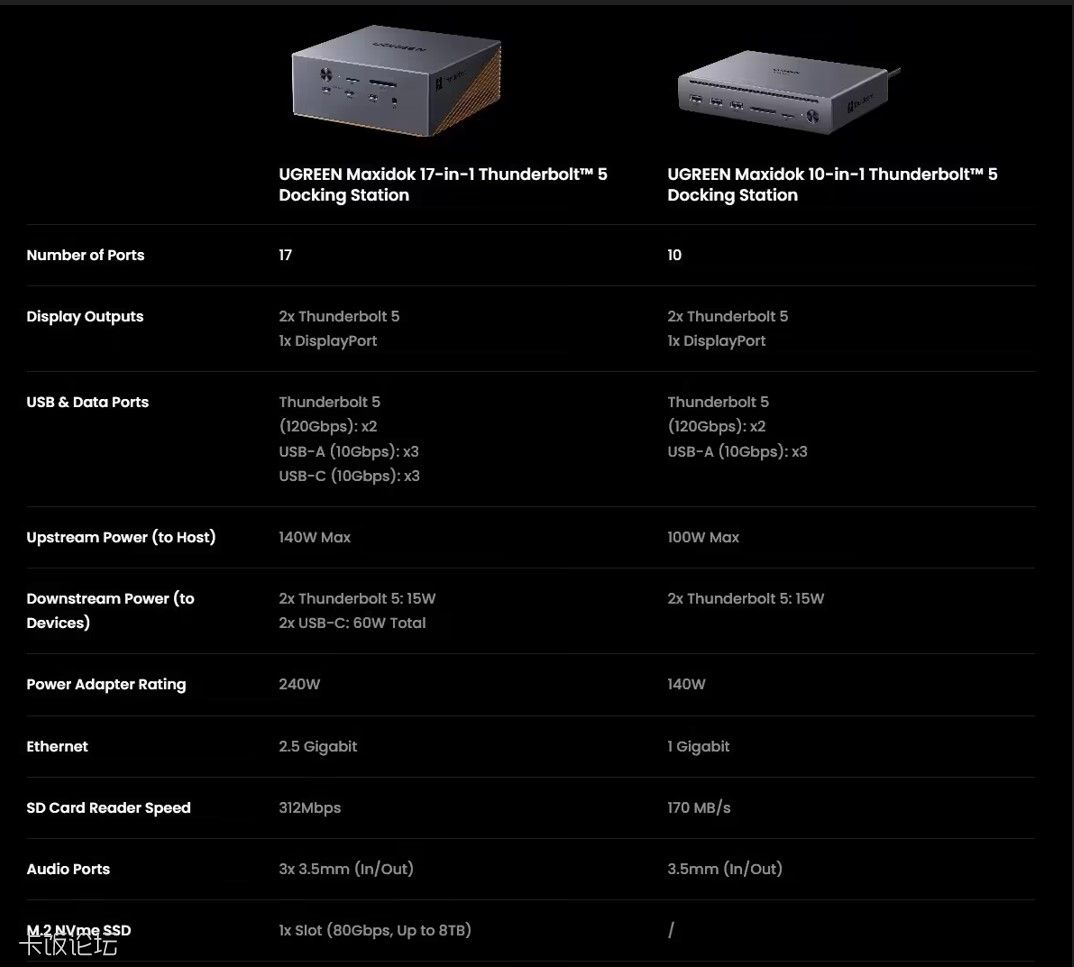Select the Display Outputs row label

85,317
